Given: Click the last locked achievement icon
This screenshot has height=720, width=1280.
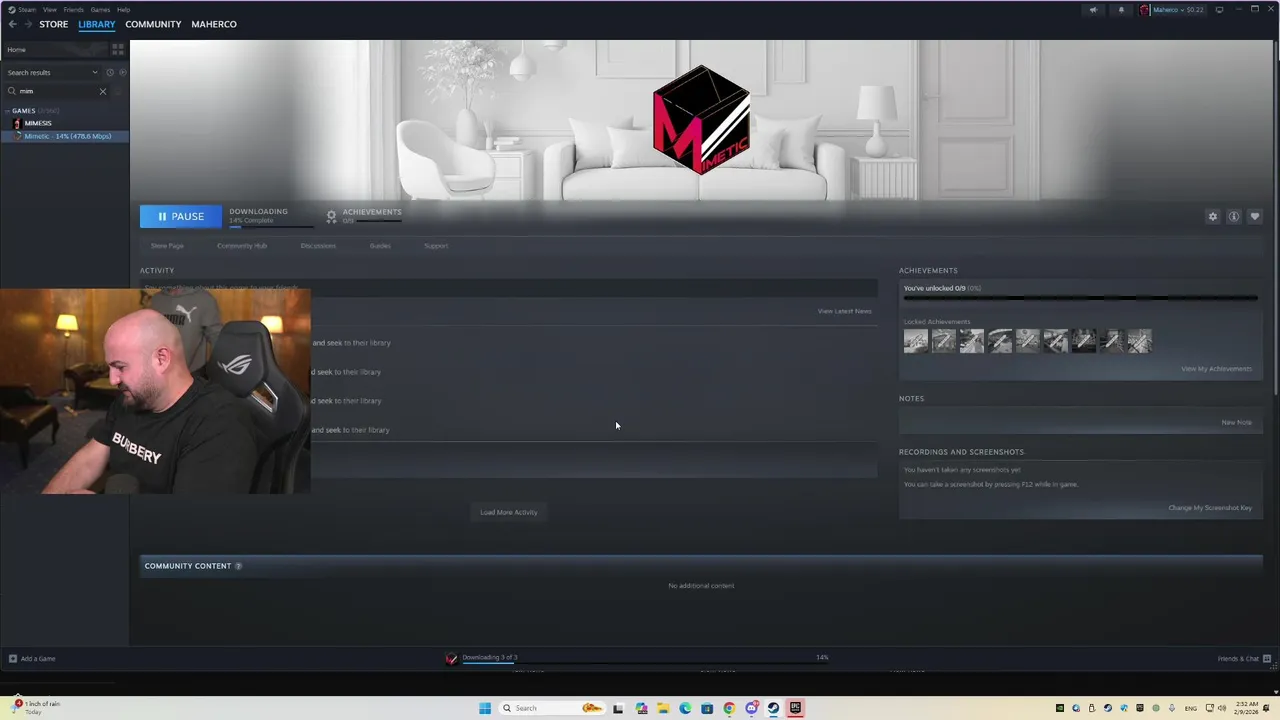Looking at the screenshot, I should tap(1140, 341).
